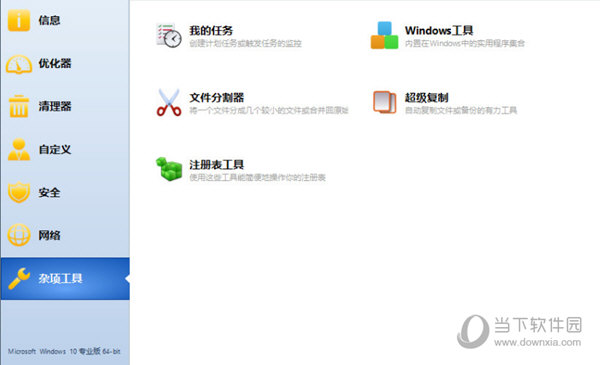The height and width of the screenshot is (365, 600).
Task: Click the yellow 信息 info icon
Action: tap(18, 20)
